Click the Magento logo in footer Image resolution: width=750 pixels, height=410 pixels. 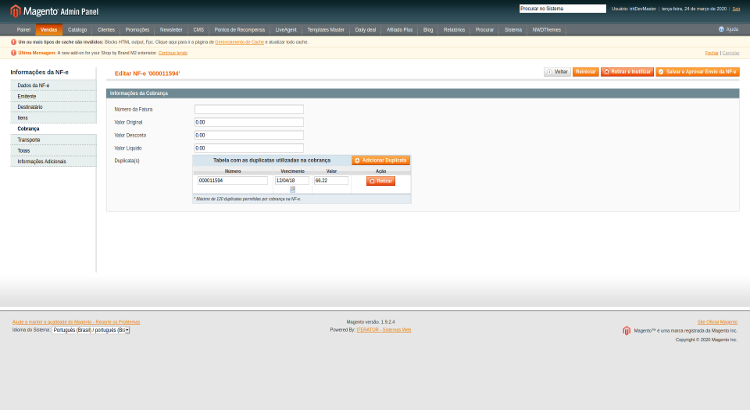(627, 331)
